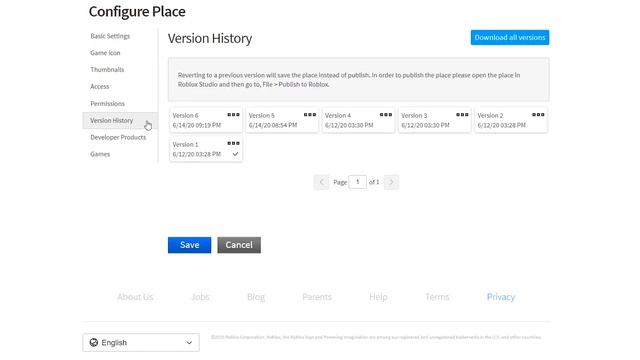Click the 6/14/20 08:54 PM date

(x=273, y=125)
